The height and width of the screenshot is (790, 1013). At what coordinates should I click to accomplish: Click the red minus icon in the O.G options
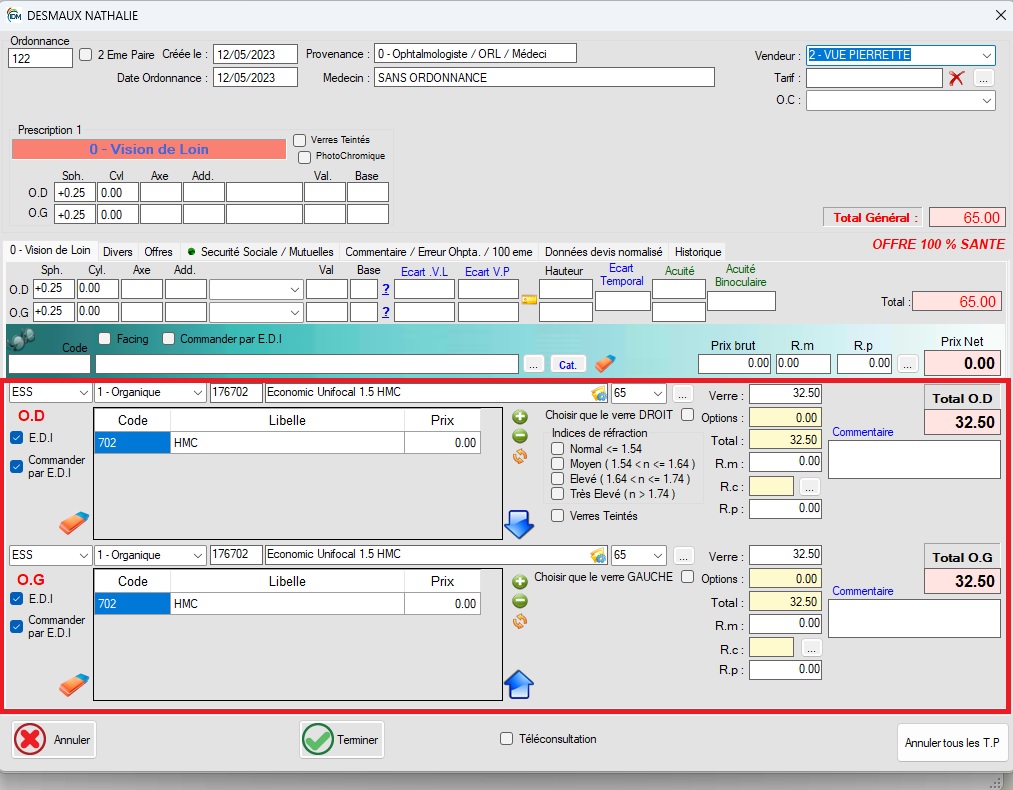pyautogui.click(x=520, y=601)
